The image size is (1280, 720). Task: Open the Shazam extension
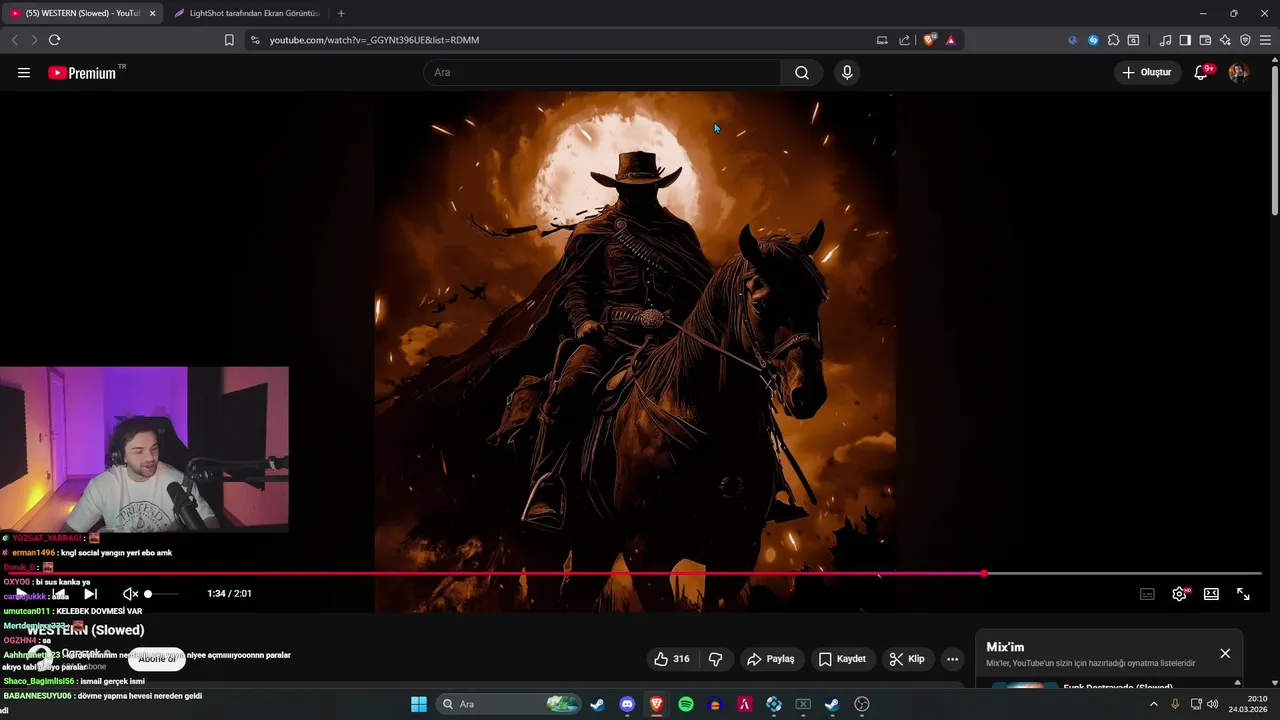1093,40
